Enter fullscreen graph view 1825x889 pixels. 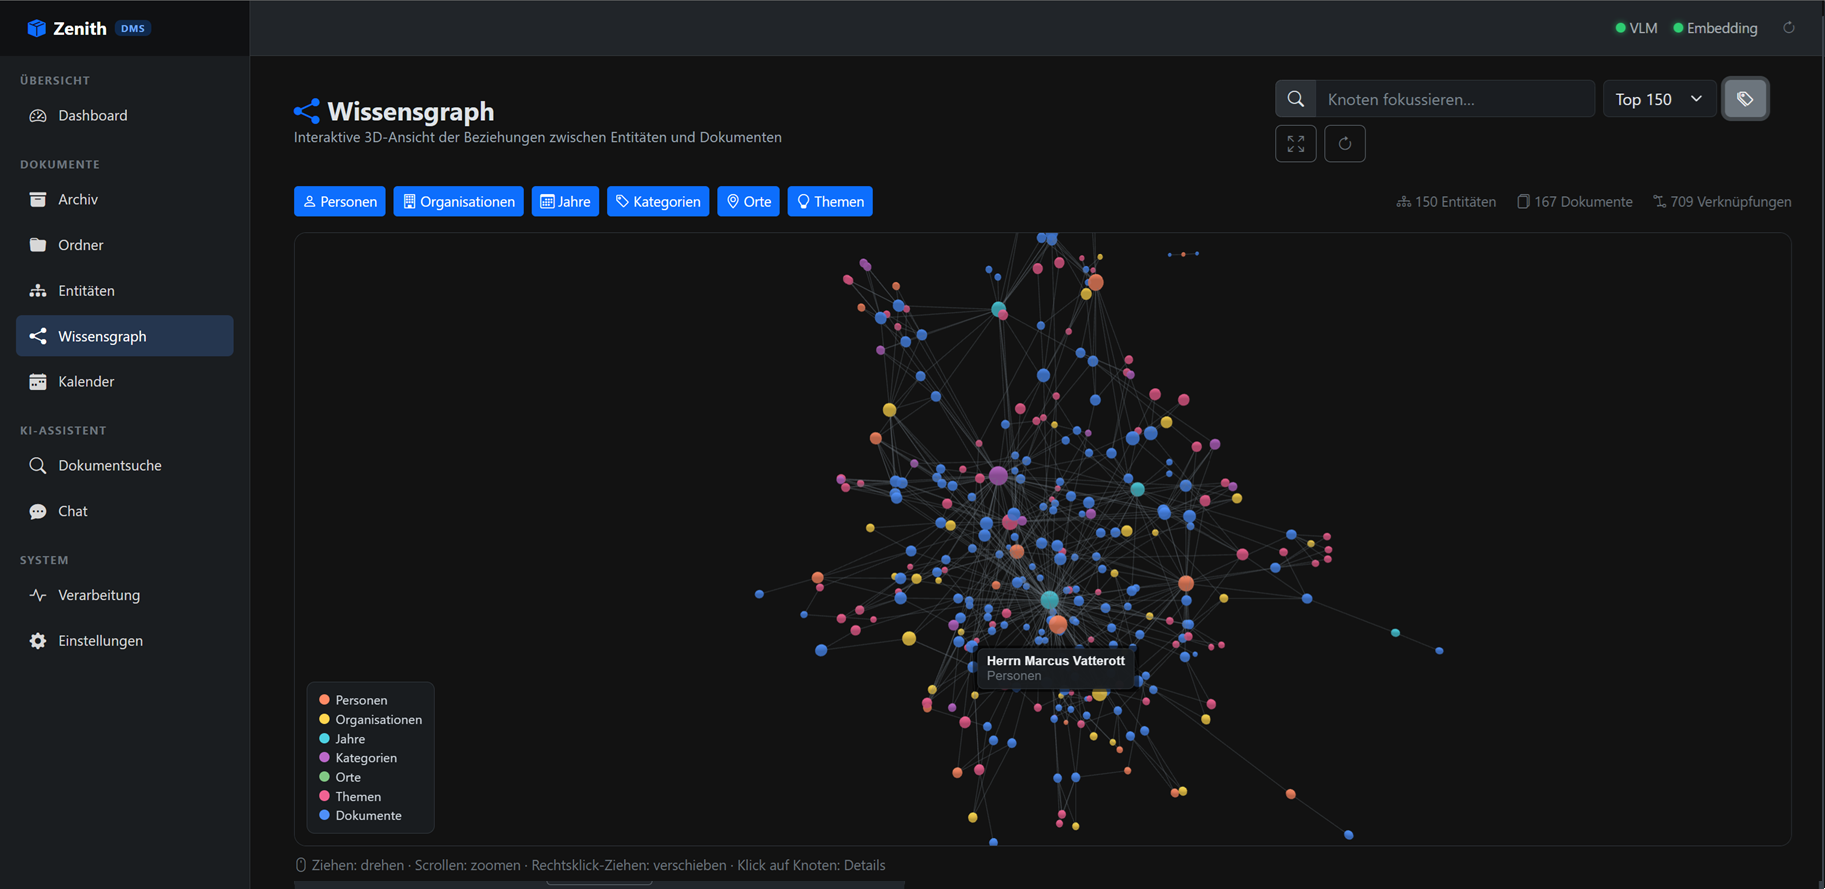click(x=1296, y=144)
